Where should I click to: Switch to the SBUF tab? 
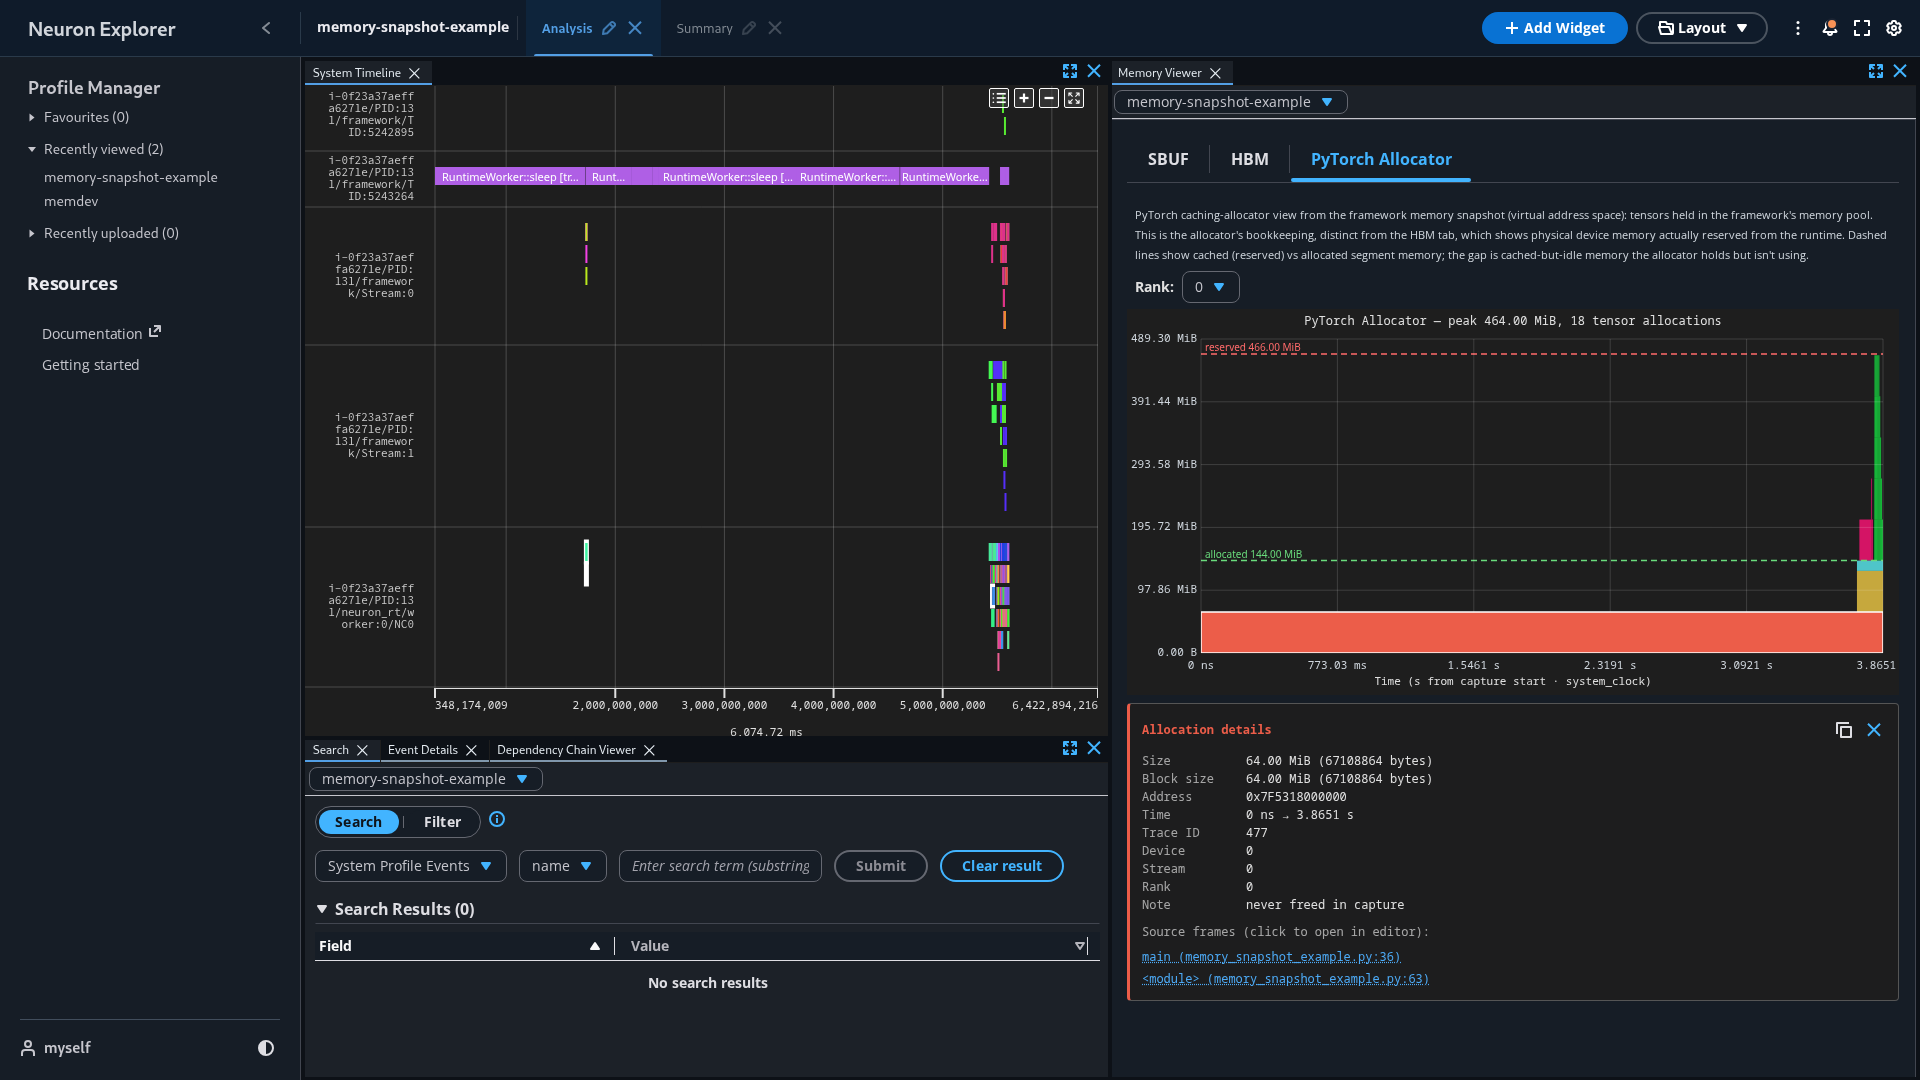[x=1168, y=159]
